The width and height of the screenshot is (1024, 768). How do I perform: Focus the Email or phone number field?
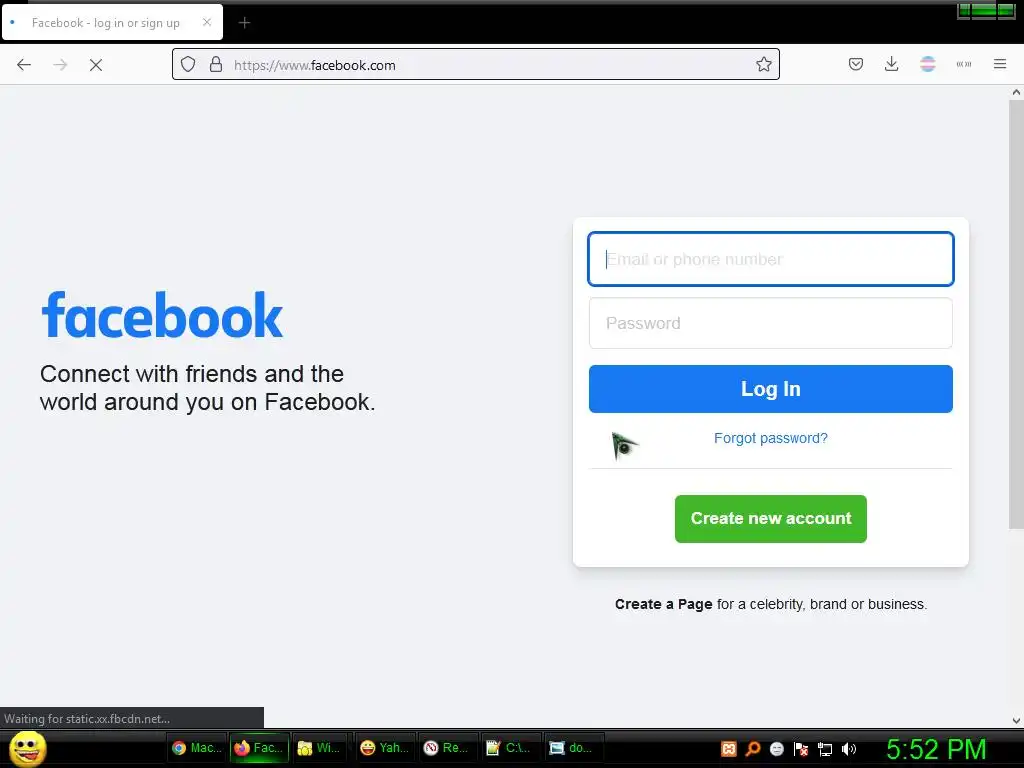[x=771, y=259]
